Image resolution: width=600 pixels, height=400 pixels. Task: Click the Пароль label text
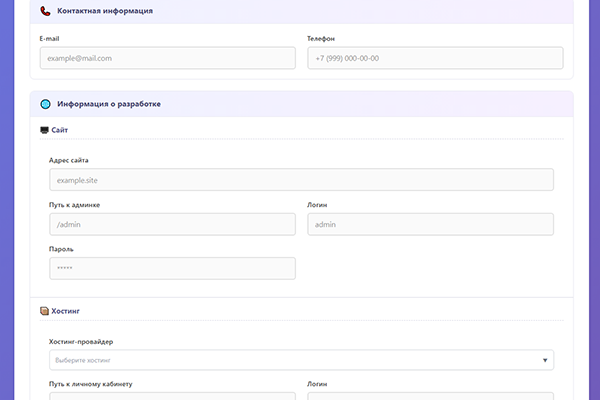61,249
